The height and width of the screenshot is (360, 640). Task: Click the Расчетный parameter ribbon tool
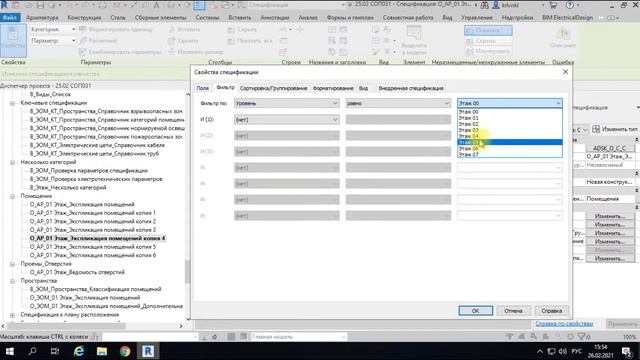98,40
